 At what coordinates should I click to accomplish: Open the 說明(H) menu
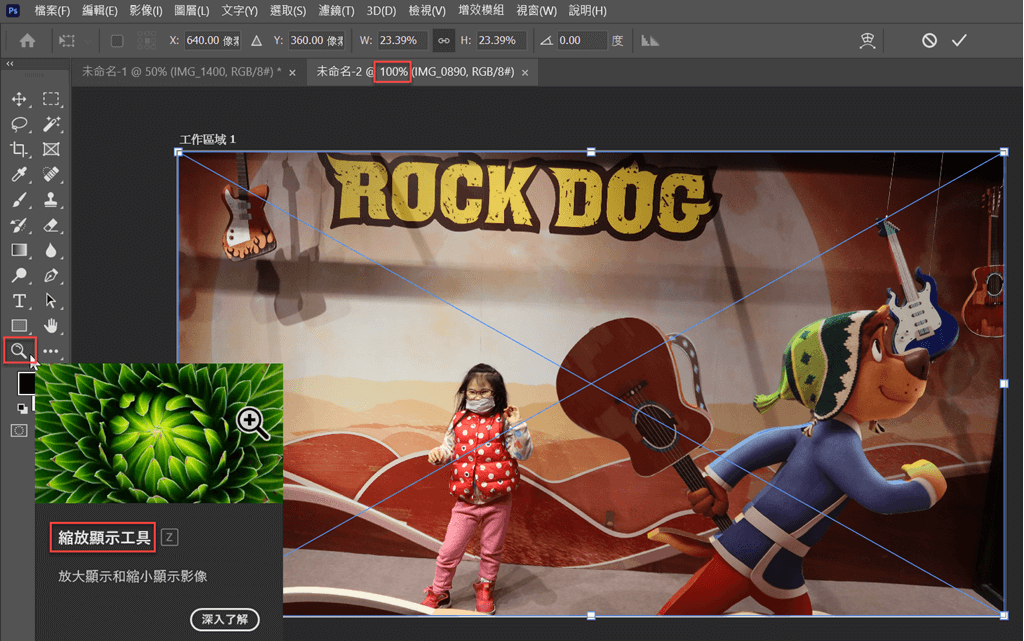click(x=588, y=10)
